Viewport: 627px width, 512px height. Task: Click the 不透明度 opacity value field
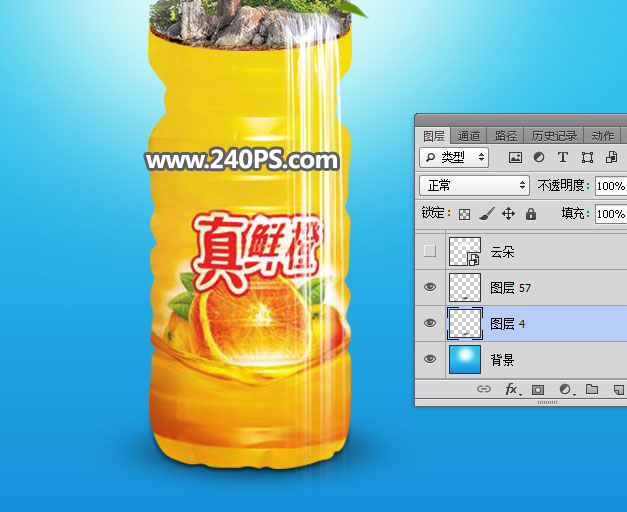pyautogui.click(x=610, y=186)
